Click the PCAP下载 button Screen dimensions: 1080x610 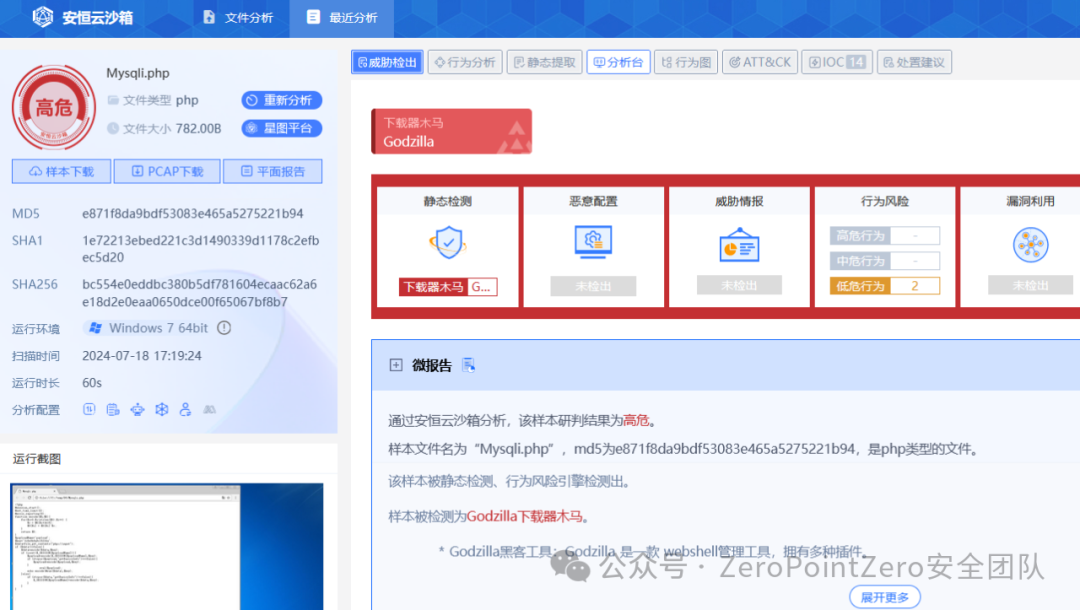coord(167,171)
